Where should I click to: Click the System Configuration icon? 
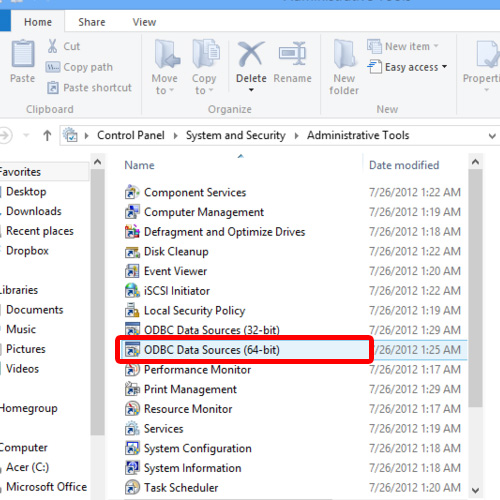(x=132, y=448)
